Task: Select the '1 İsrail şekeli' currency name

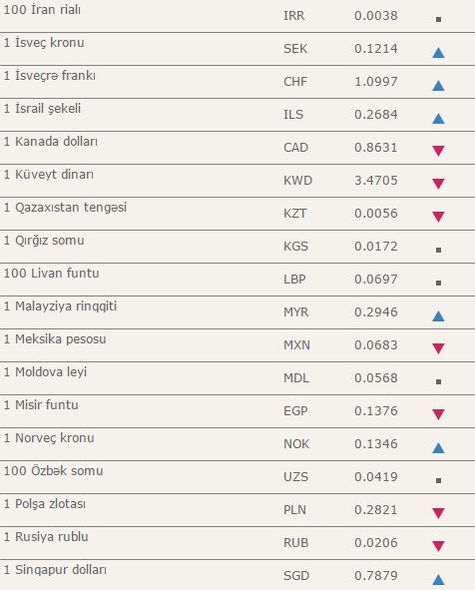Action: pyautogui.click(x=42, y=109)
